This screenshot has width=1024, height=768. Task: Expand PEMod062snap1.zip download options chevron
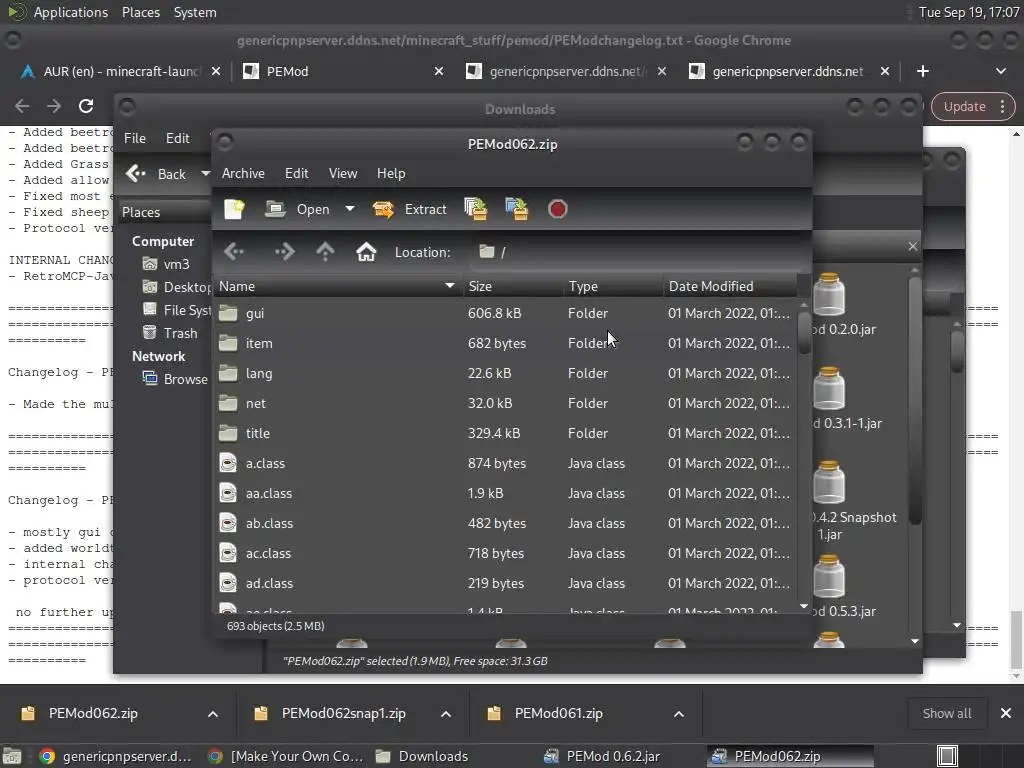tap(446, 714)
